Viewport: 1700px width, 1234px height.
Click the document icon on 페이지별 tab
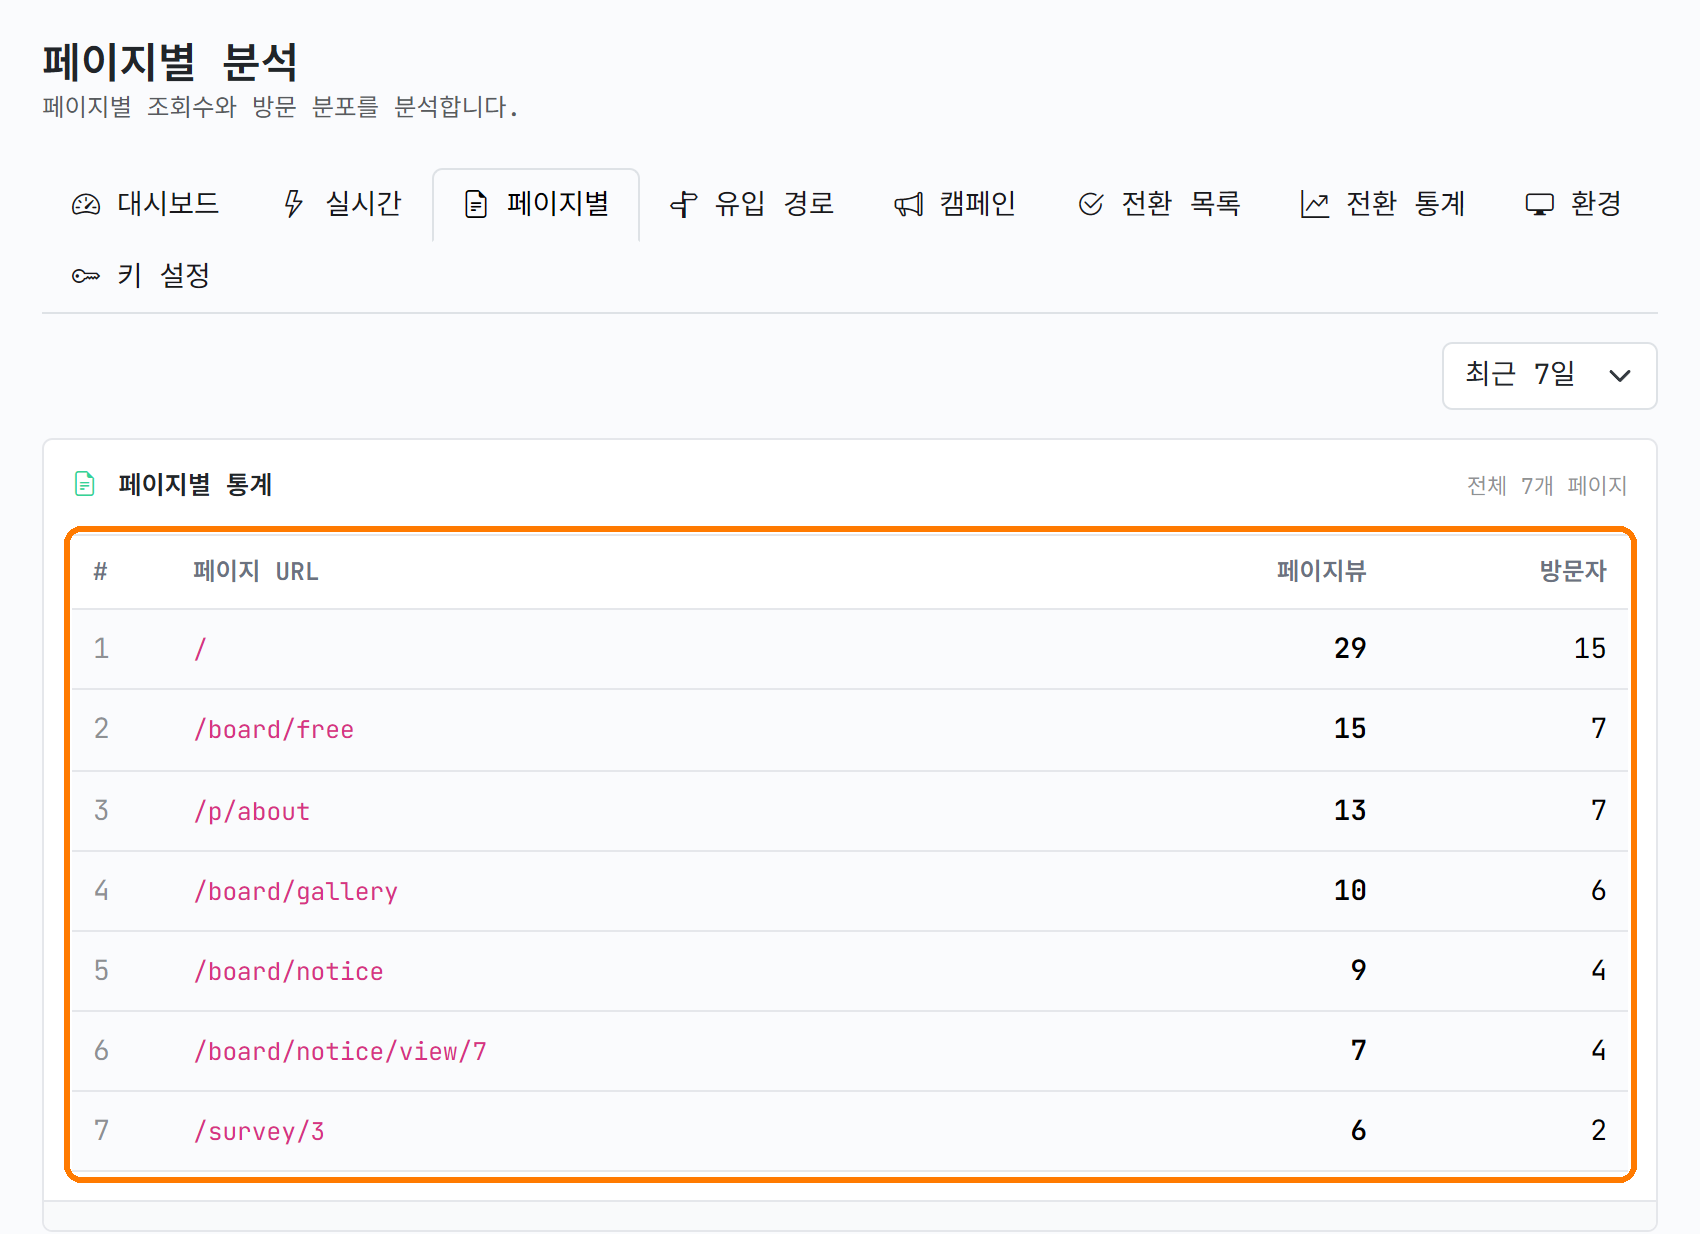[x=476, y=205]
